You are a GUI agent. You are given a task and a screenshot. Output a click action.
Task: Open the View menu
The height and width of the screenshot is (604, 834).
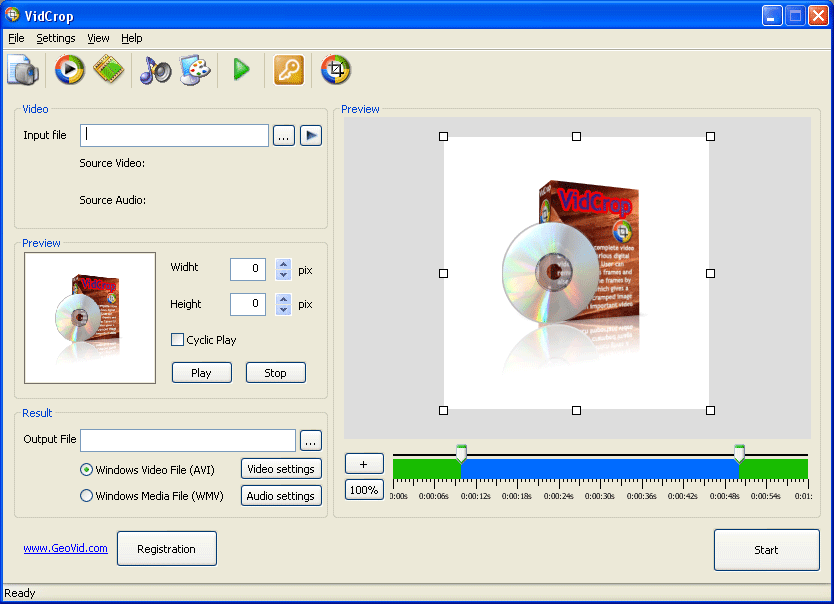tap(98, 38)
